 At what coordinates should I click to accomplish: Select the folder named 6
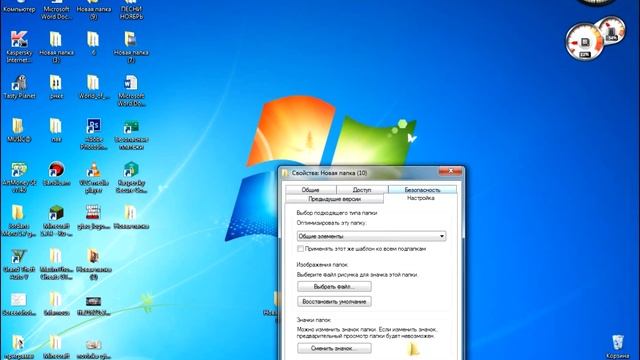(93, 43)
